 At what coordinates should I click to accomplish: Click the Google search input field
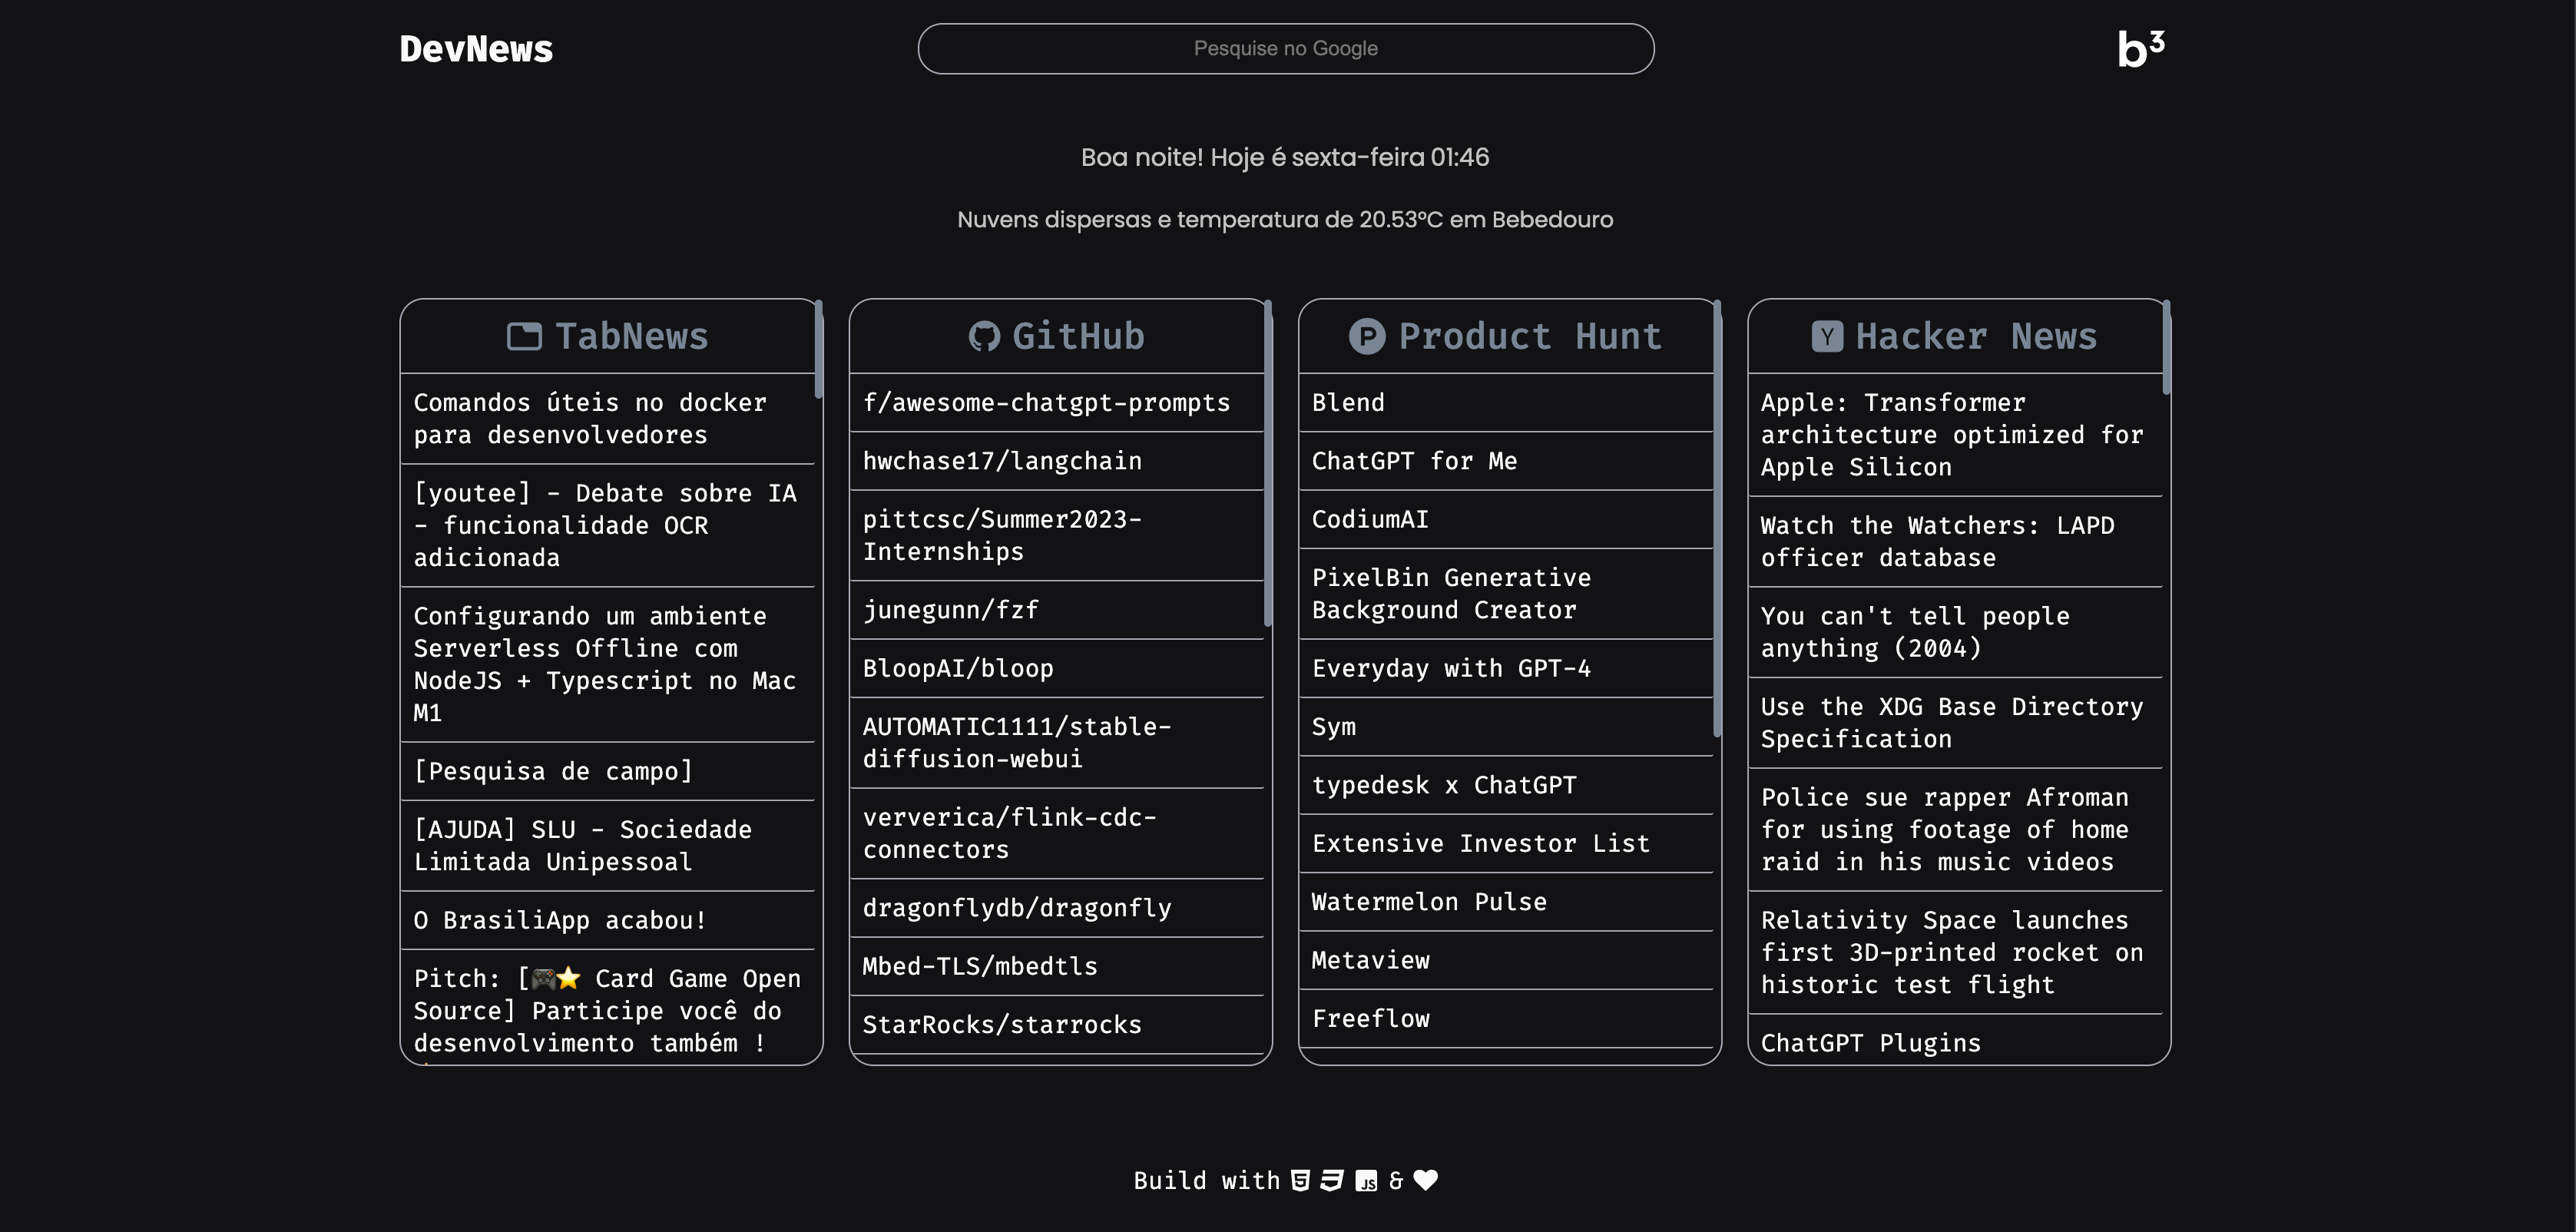[1285, 47]
